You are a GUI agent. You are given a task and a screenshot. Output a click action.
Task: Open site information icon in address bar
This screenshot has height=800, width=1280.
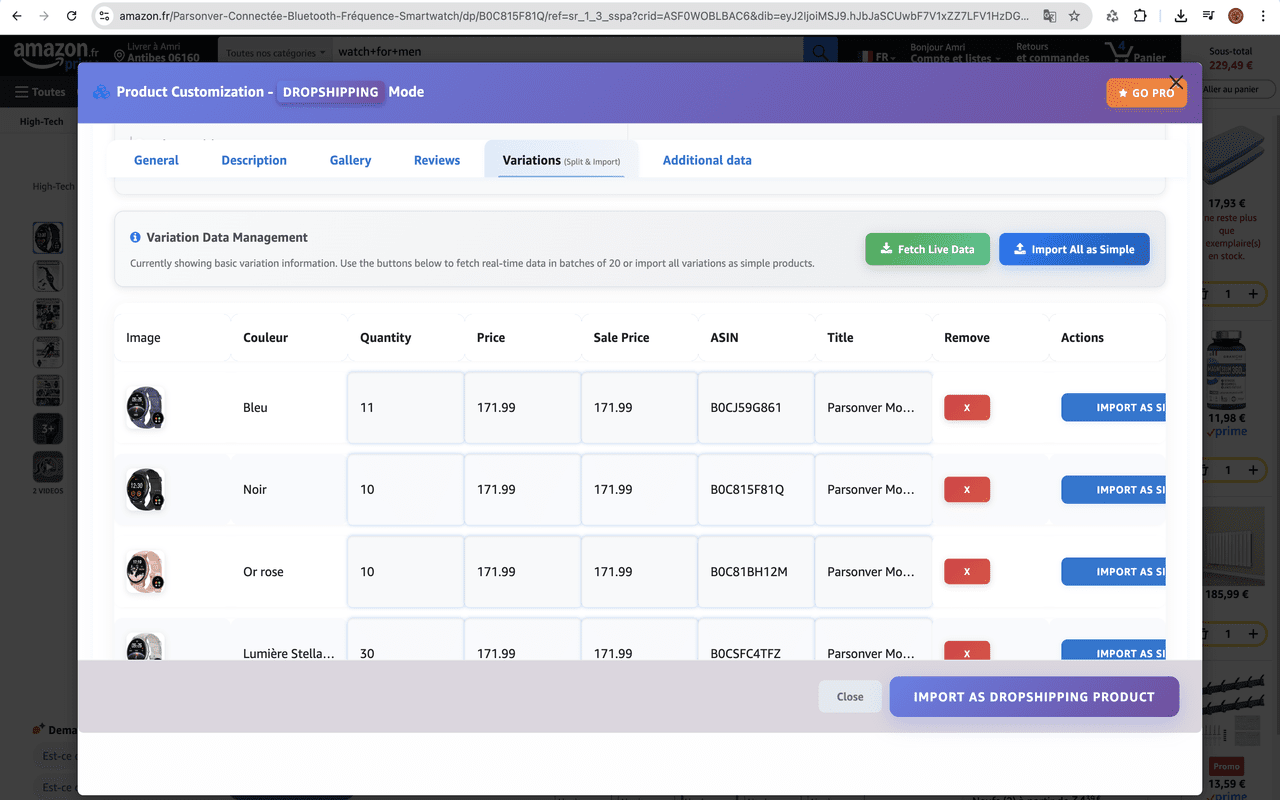click(x=105, y=16)
